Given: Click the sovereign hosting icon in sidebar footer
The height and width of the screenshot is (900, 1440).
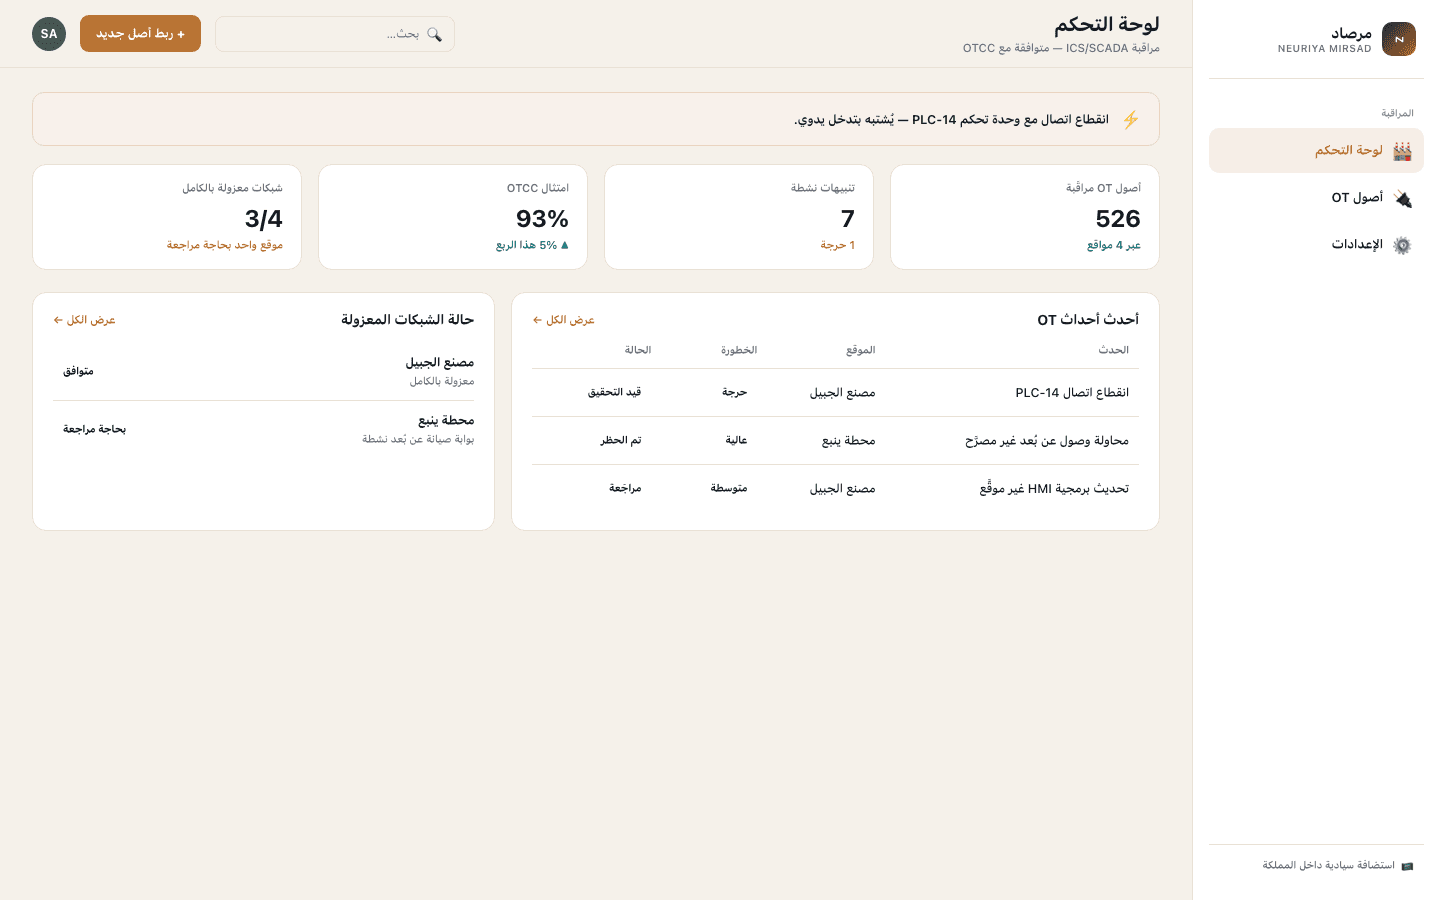Looking at the screenshot, I should click(x=1407, y=866).
